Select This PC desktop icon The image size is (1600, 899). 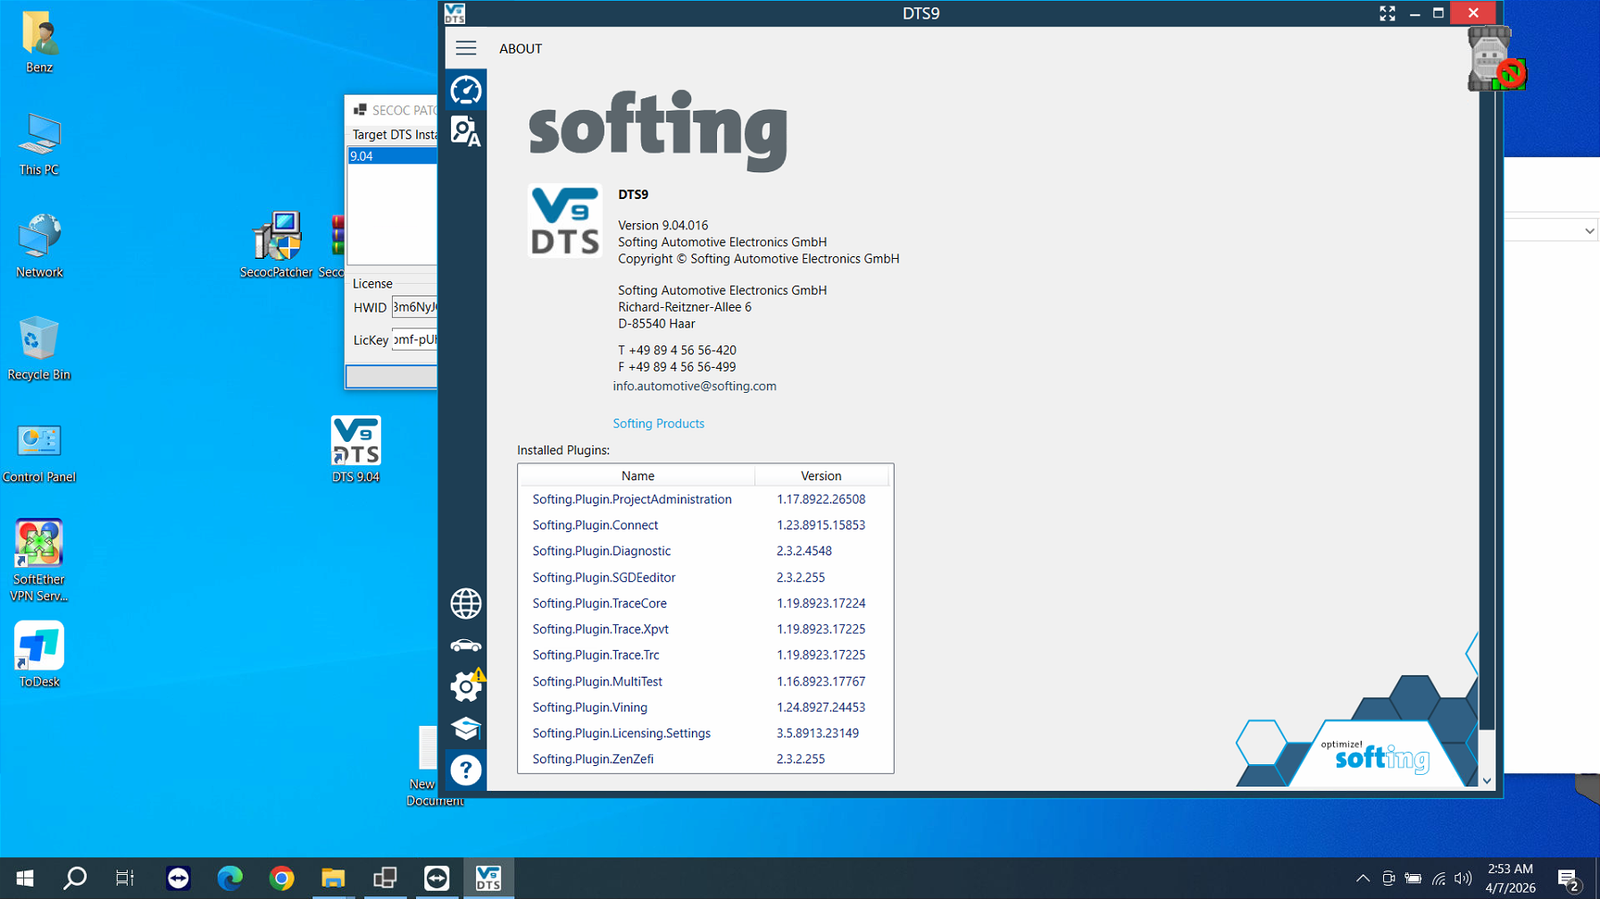click(x=39, y=146)
